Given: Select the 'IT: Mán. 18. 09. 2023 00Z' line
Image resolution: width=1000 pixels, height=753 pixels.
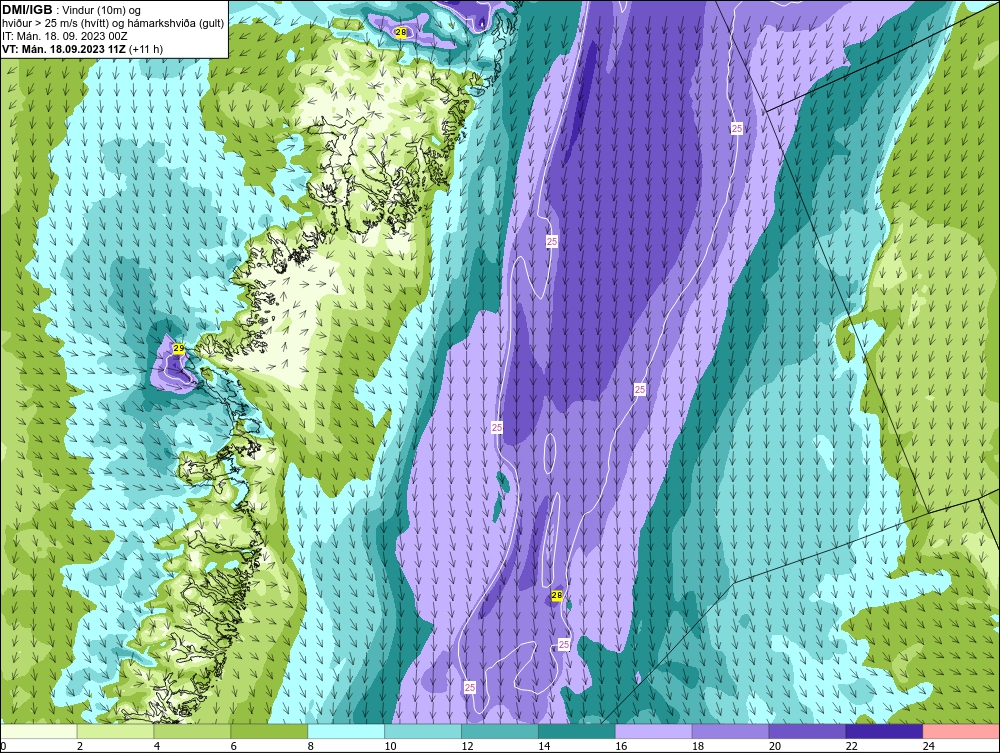Looking at the screenshot, I should point(64,36).
